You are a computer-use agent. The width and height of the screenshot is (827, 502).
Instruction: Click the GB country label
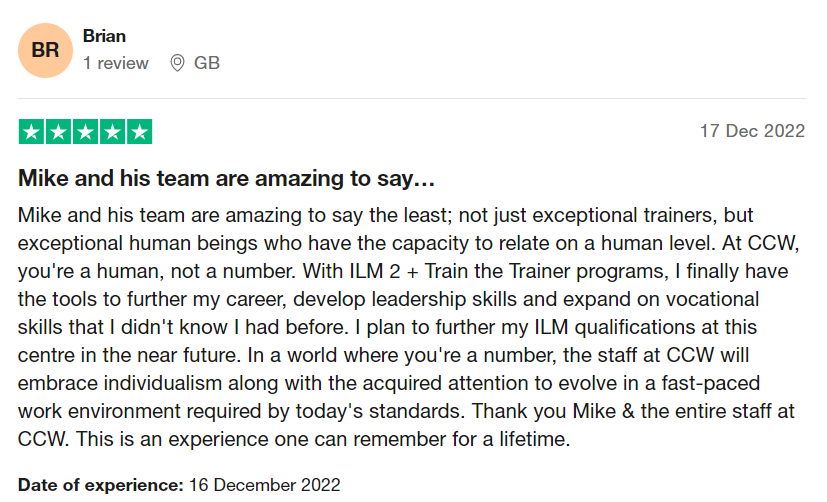pyautogui.click(x=207, y=63)
